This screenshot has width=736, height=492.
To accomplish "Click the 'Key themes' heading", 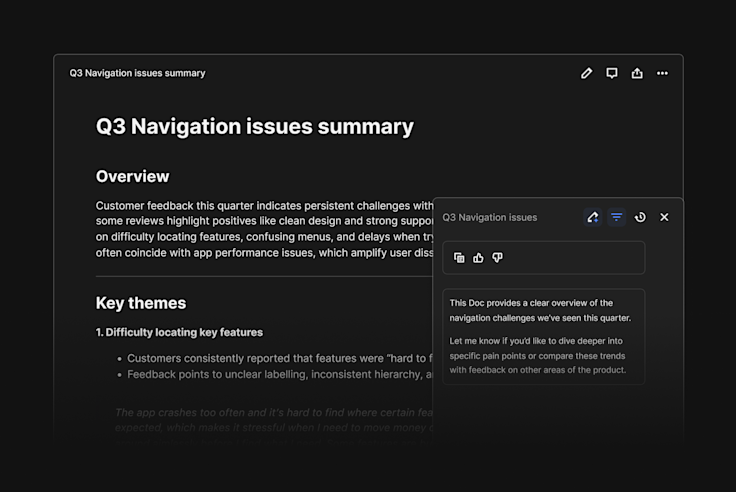I will (x=141, y=303).
